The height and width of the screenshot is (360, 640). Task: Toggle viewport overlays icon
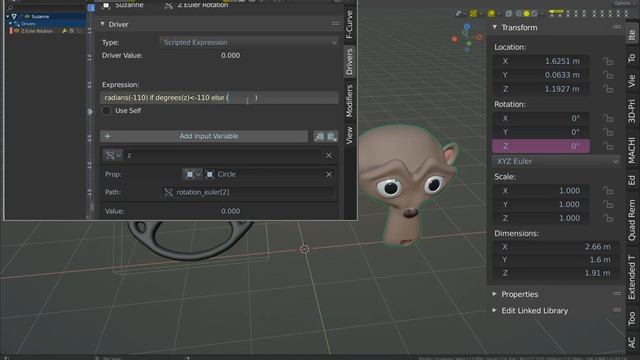pyautogui.click(x=491, y=13)
